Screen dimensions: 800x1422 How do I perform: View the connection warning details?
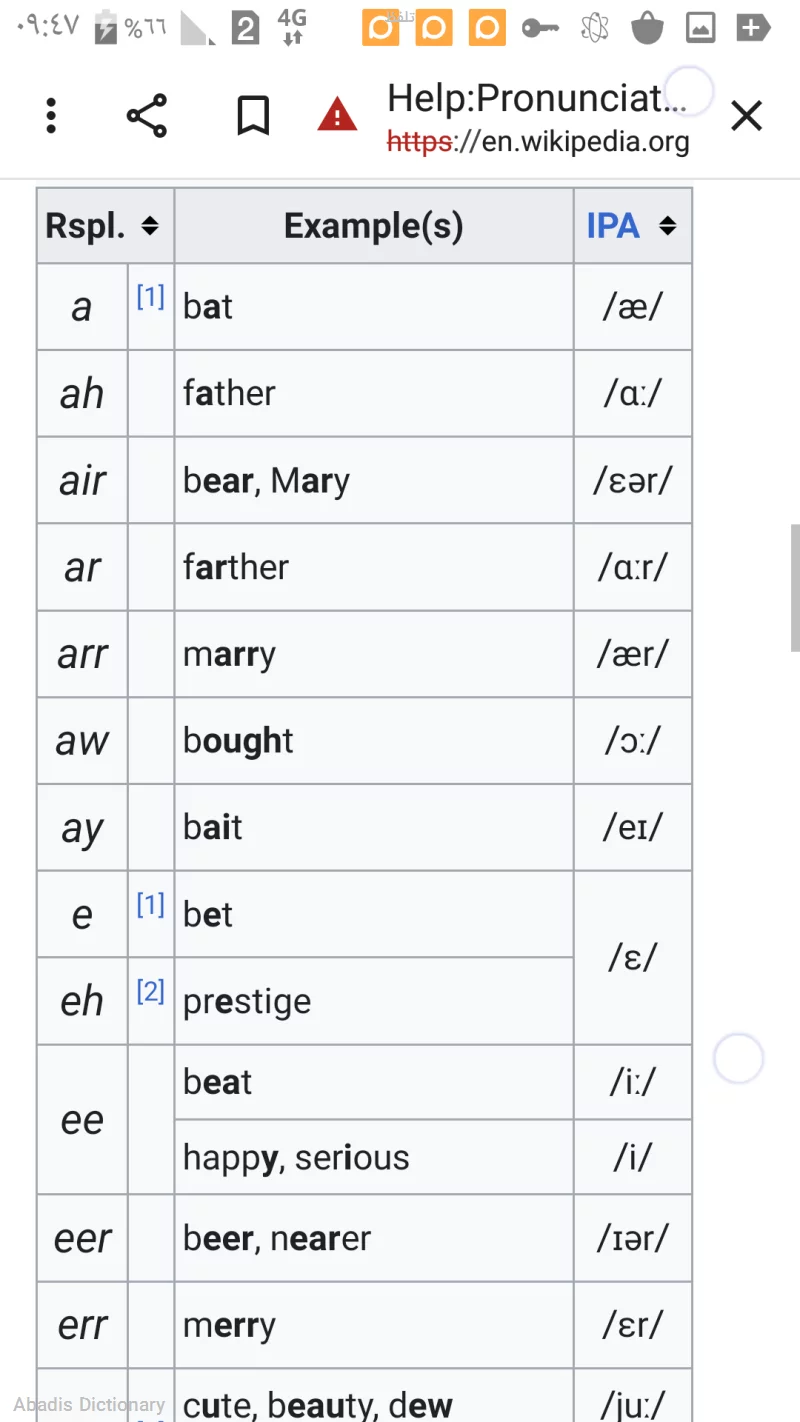[x=337, y=114]
